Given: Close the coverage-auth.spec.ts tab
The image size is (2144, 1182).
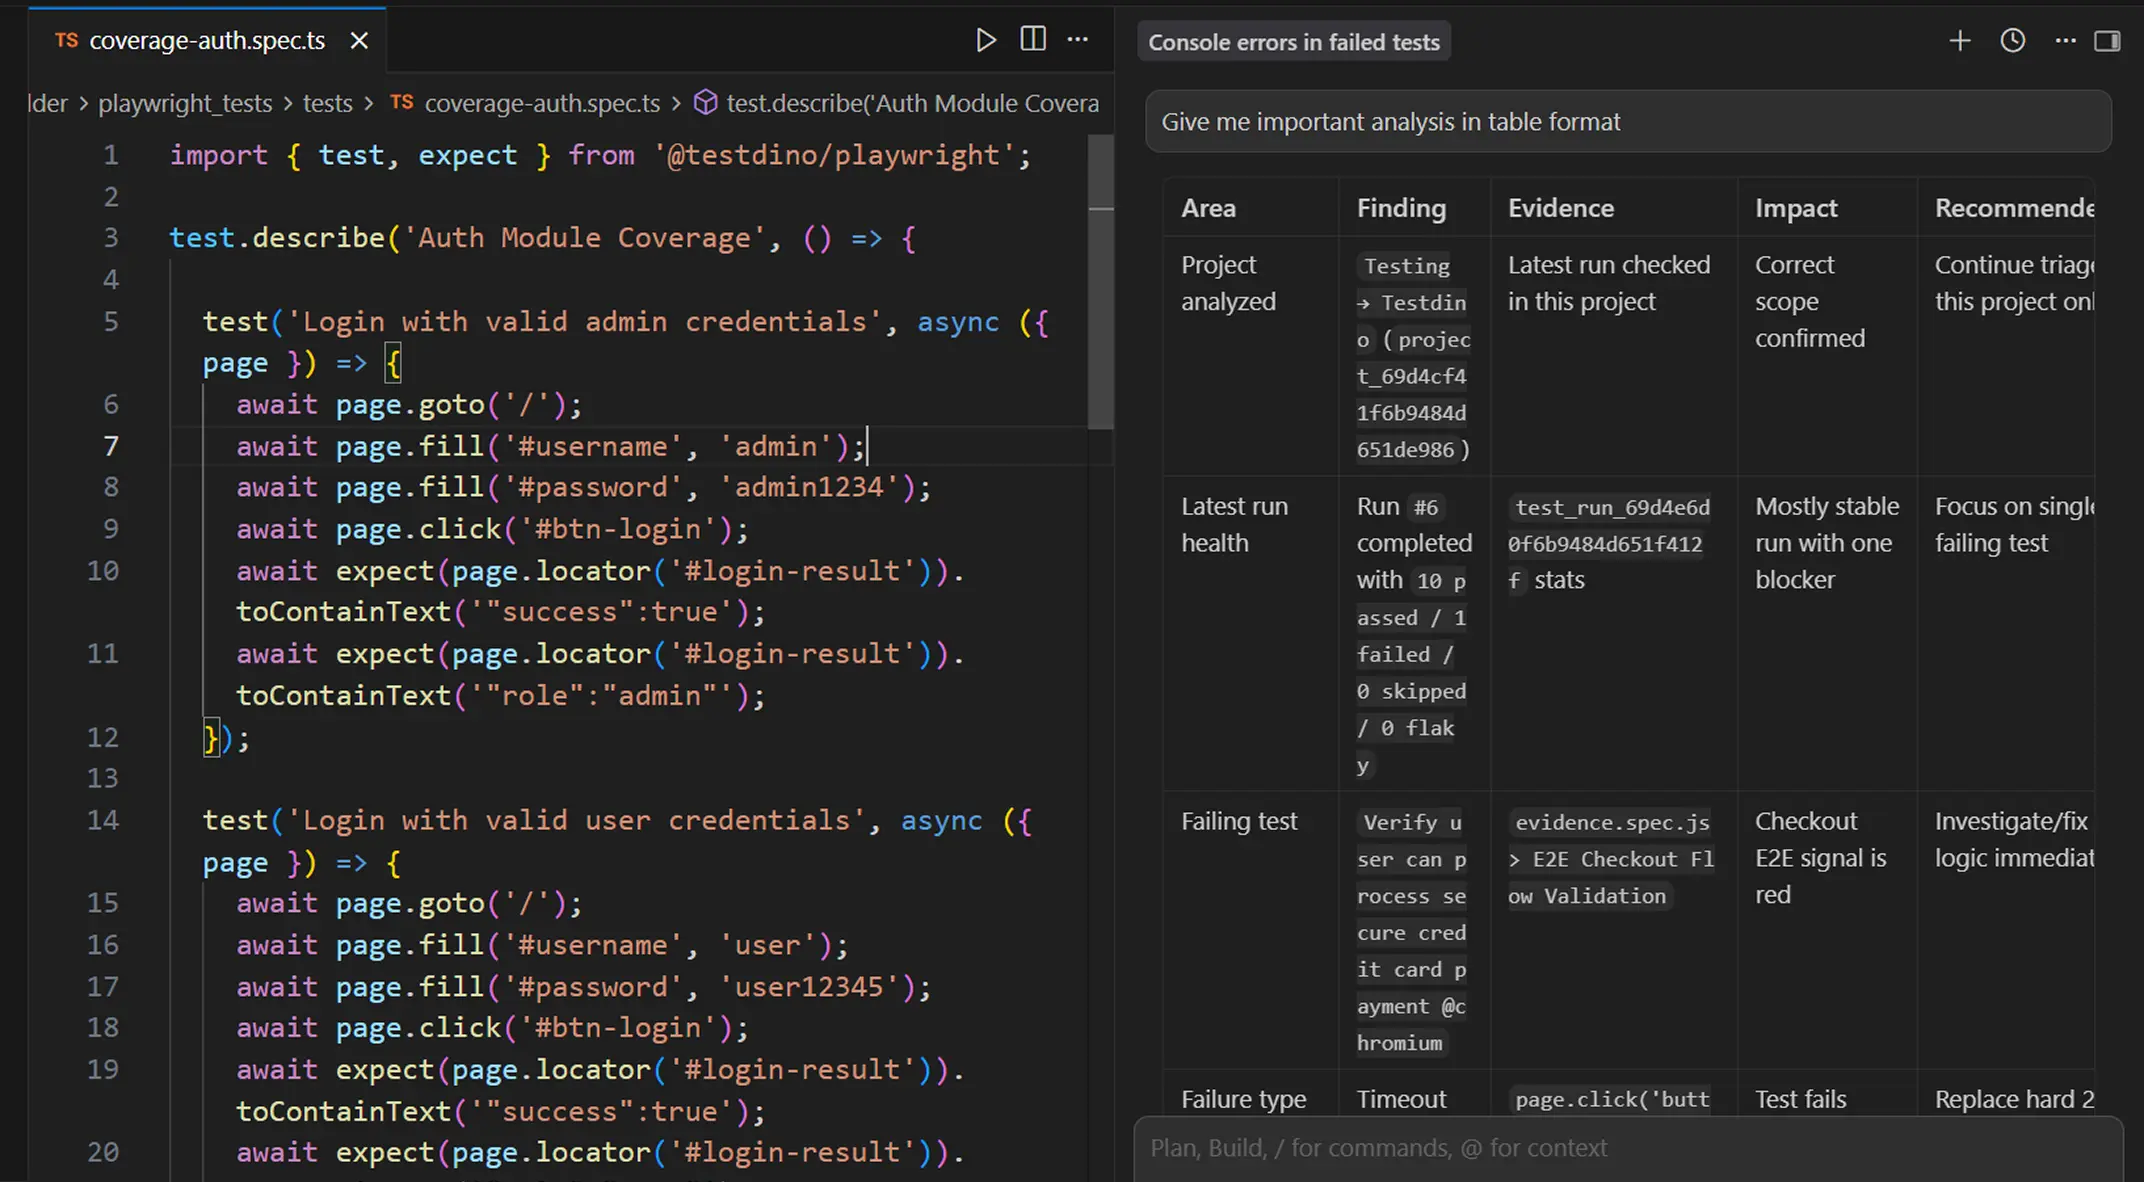Looking at the screenshot, I should 359,41.
